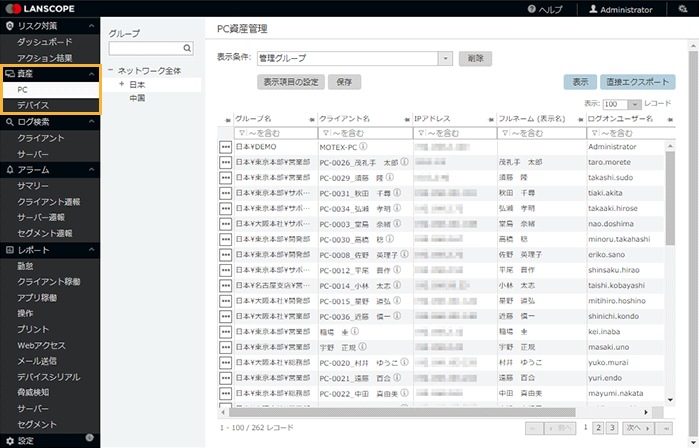Click the filter icon under グループ名 column
The image size is (699, 448).
(x=241, y=133)
